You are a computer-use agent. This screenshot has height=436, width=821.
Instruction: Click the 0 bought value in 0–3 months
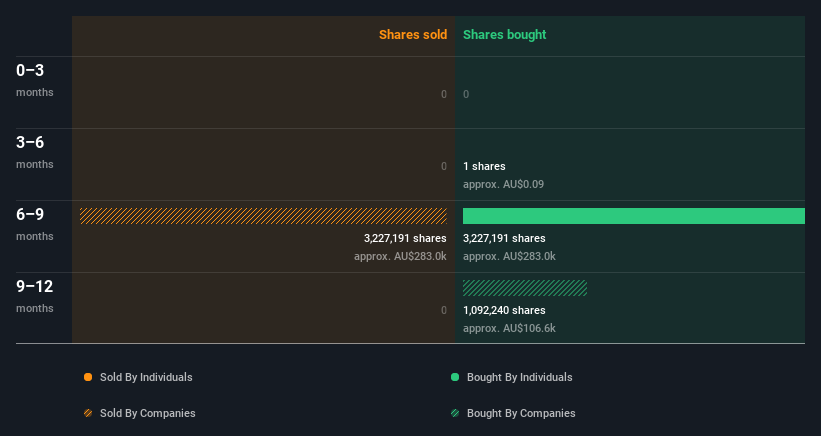(x=466, y=94)
